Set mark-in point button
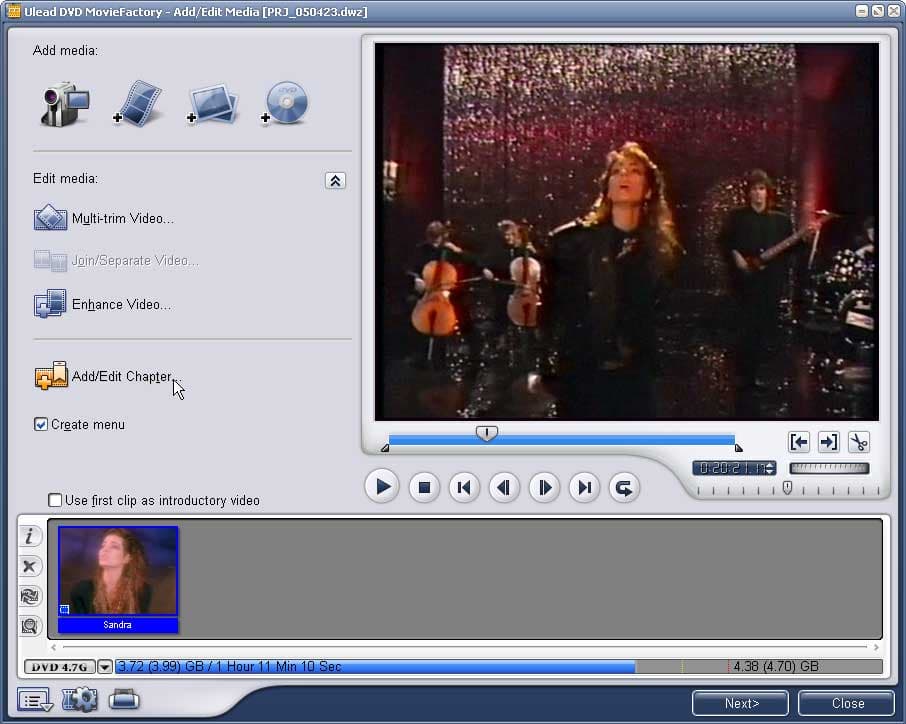906x724 pixels. (799, 443)
